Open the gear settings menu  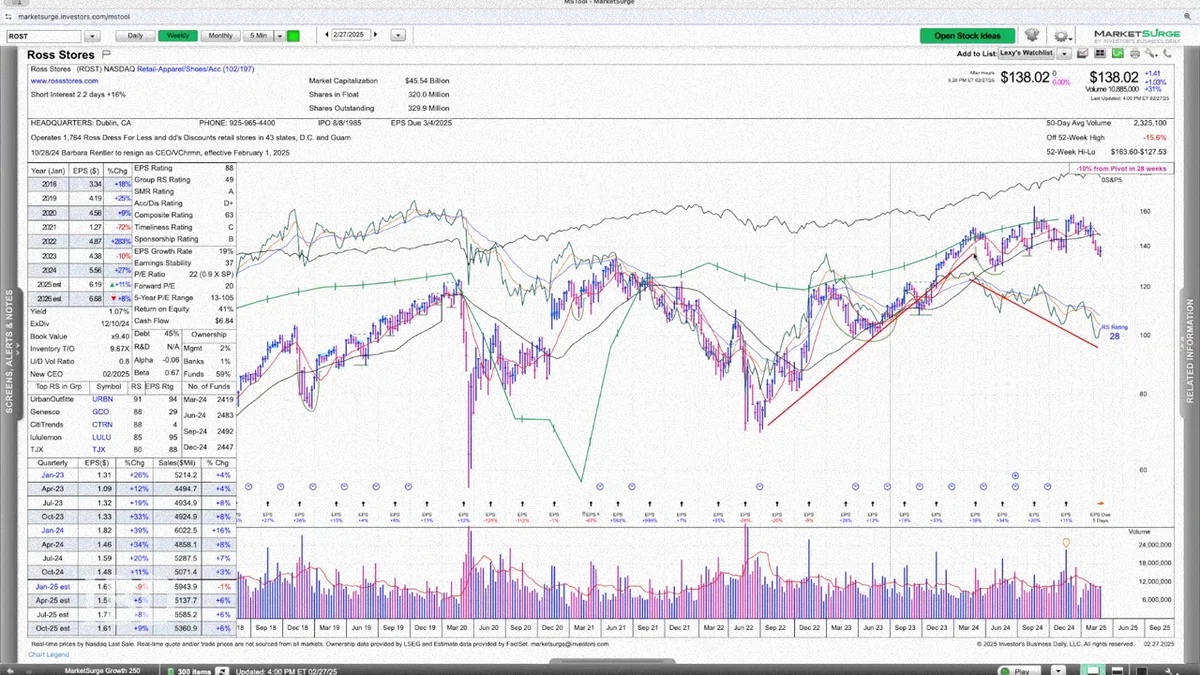(x=1062, y=36)
